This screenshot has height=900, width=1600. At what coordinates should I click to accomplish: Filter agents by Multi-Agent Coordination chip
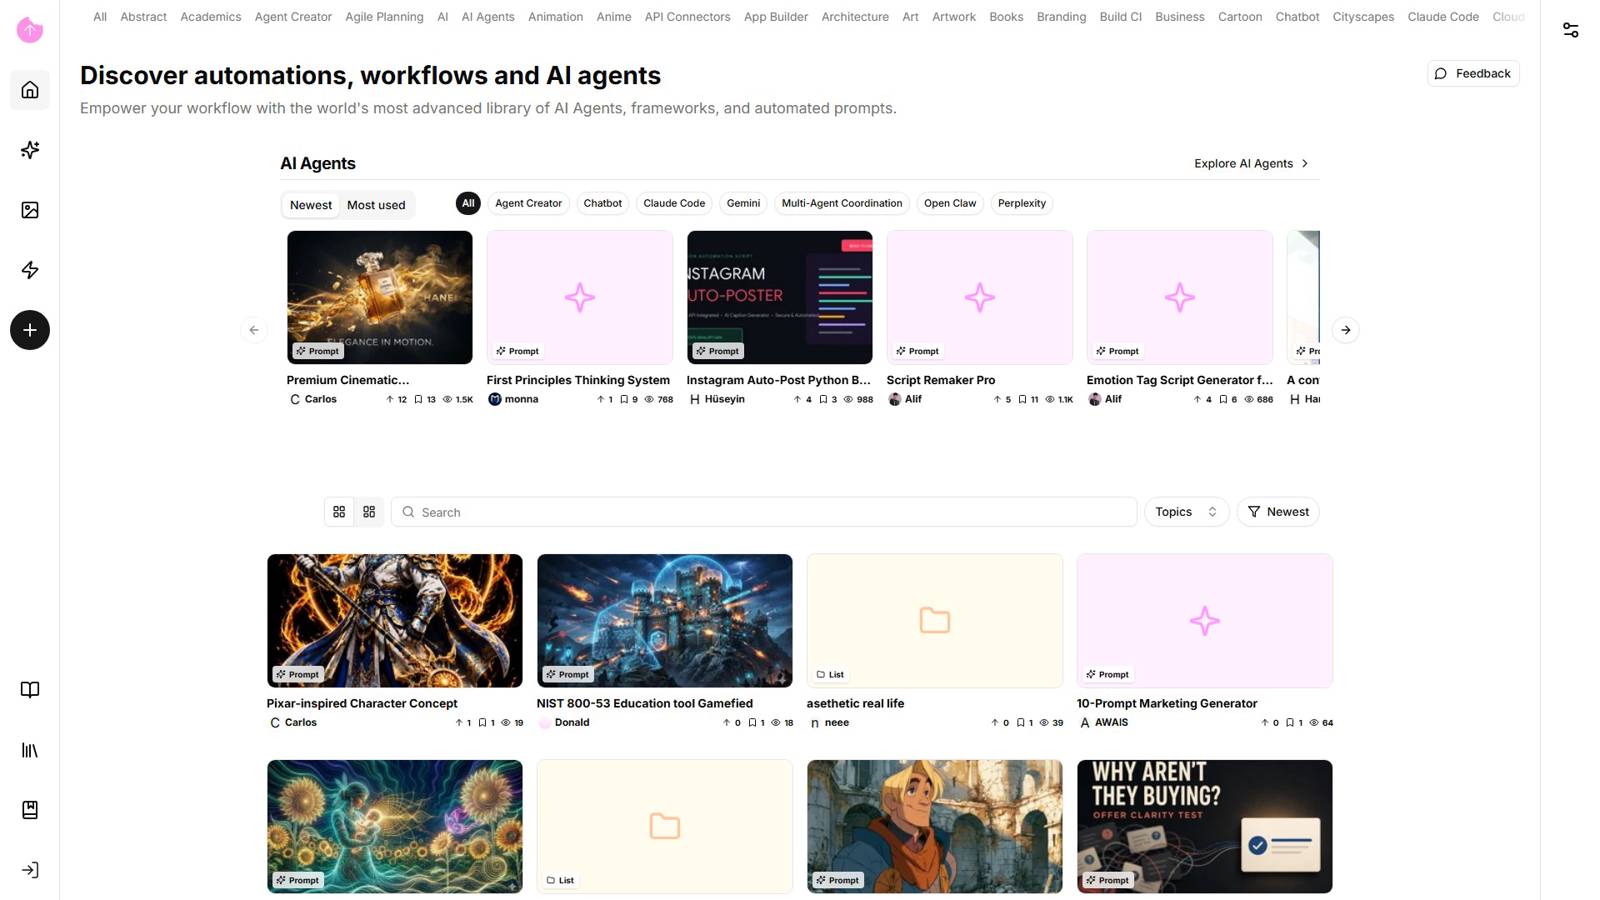[x=842, y=203]
